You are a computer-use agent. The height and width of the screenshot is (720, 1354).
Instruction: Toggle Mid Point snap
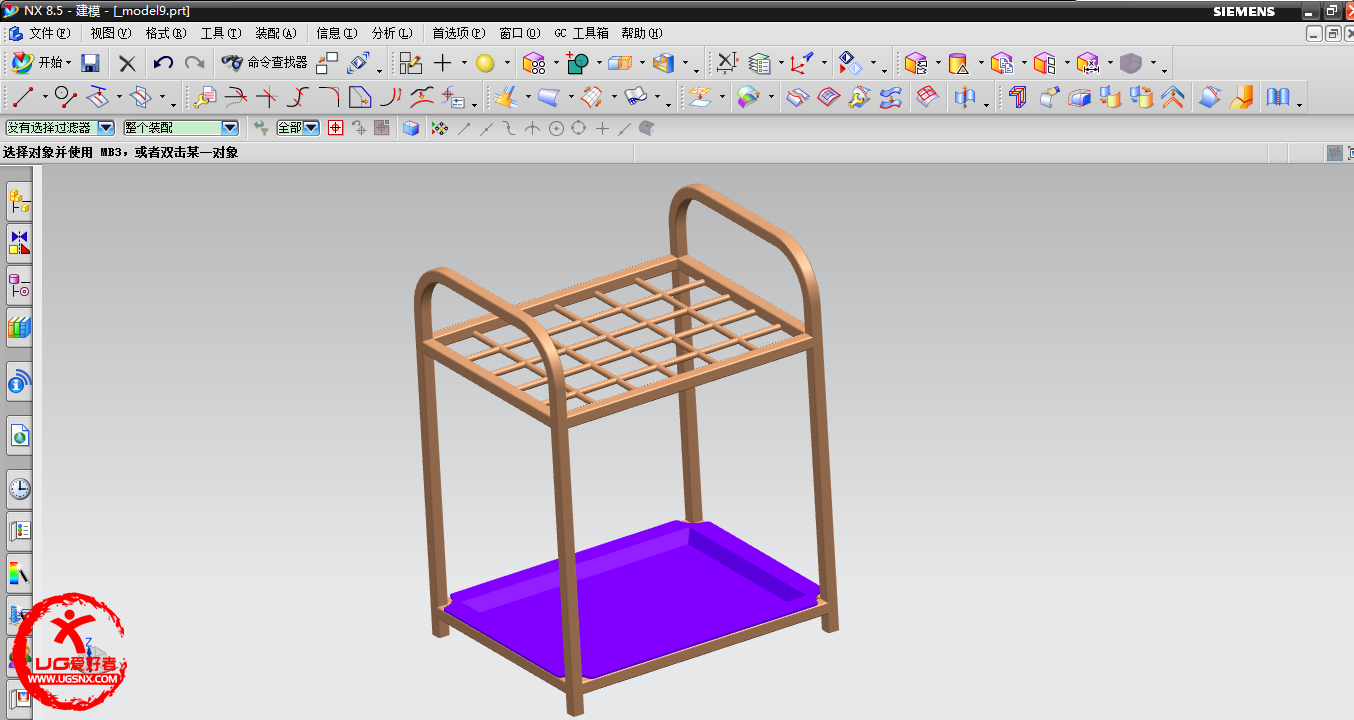[487, 128]
